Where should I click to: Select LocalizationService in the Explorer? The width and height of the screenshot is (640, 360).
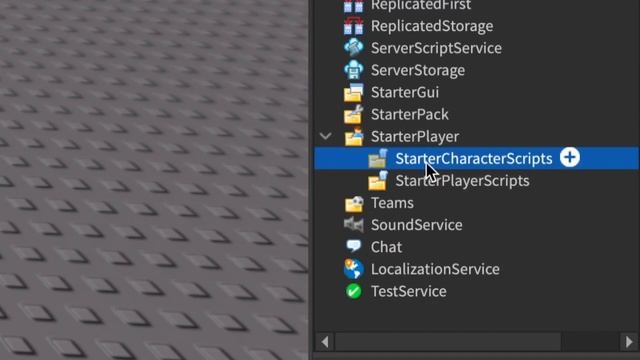(435, 269)
